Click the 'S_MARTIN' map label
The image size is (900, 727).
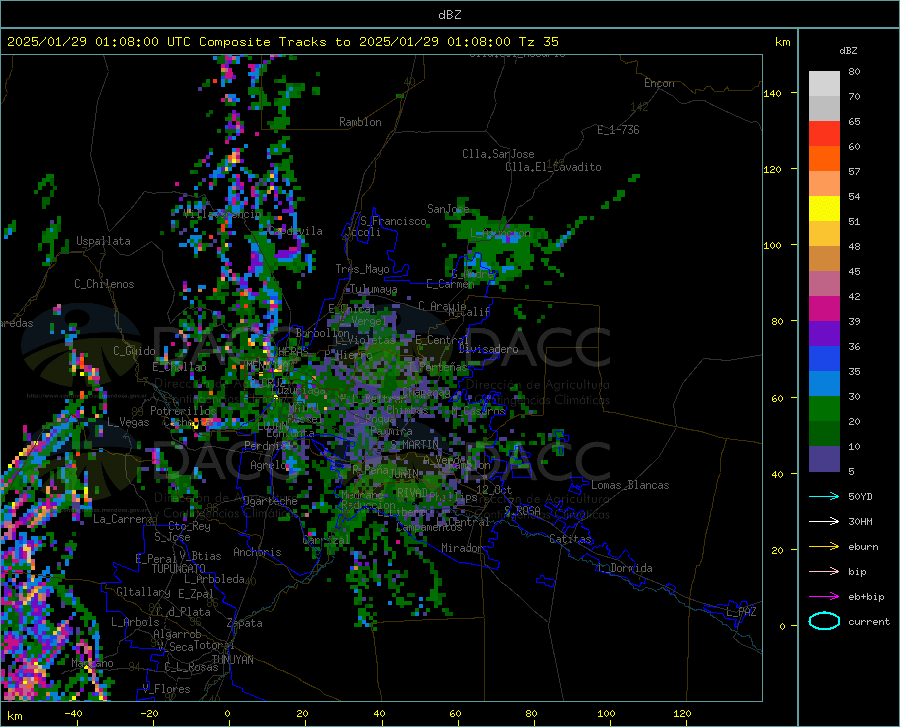pos(414,445)
